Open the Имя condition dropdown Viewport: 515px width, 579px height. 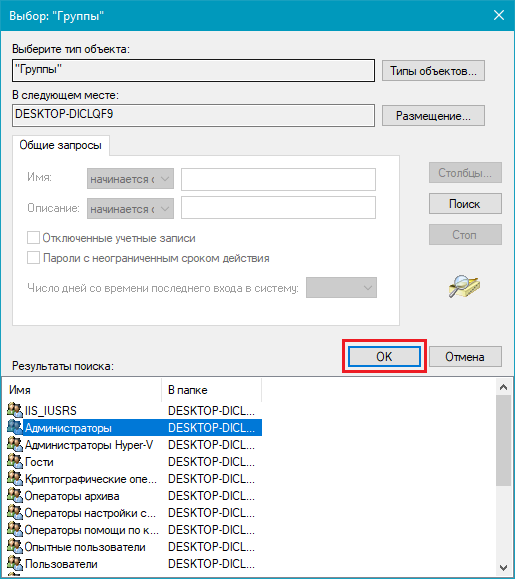tap(130, 179)
